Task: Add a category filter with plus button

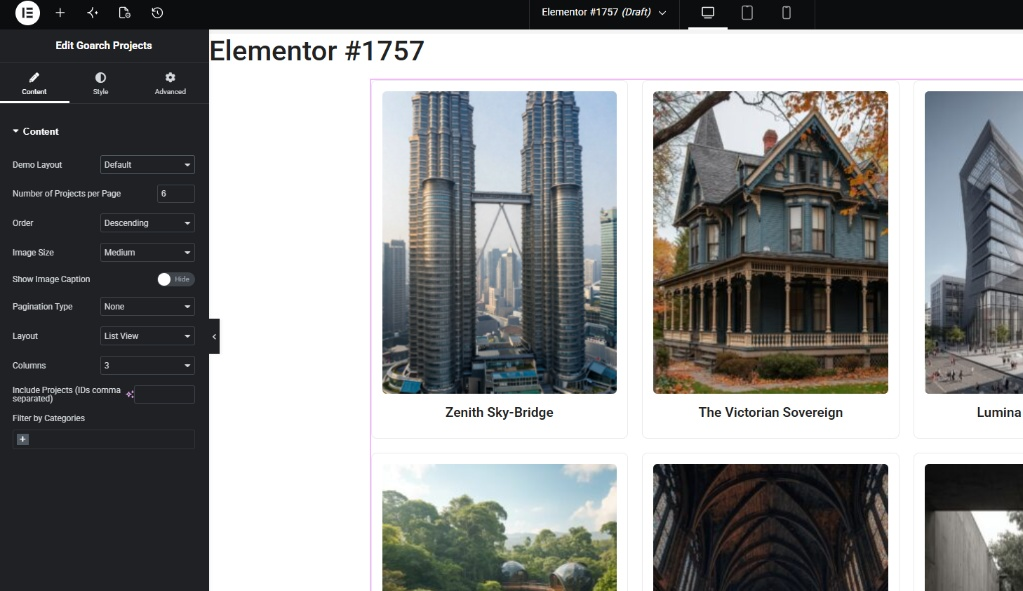Action: click(22, 439)
